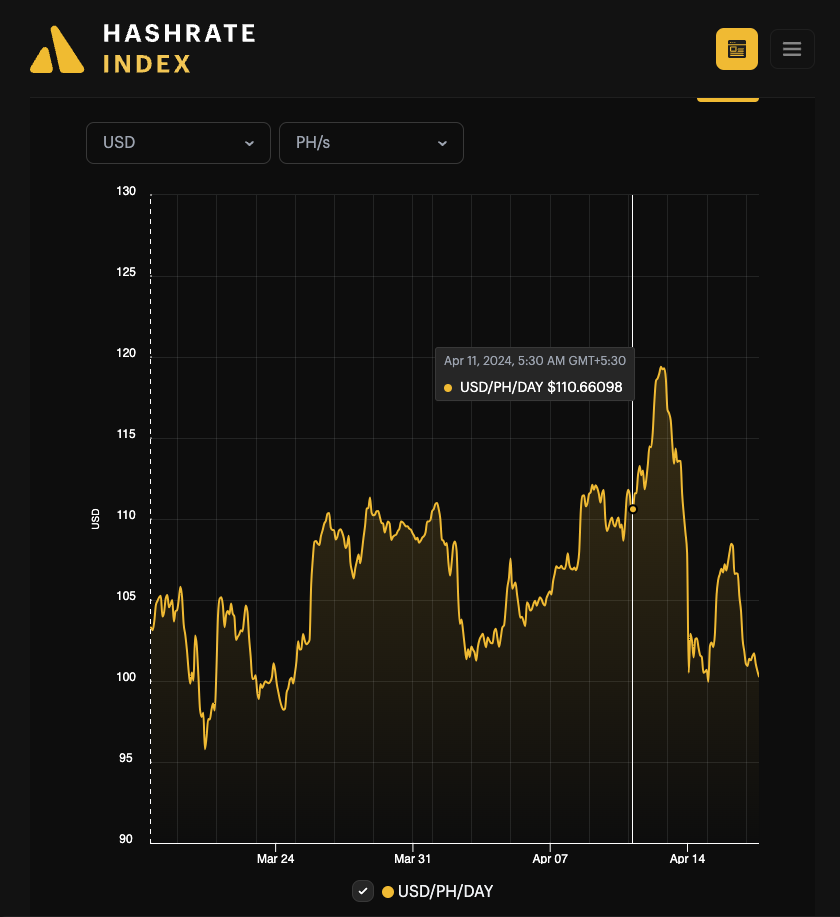
Task: Expand the USD currency dropdown
Action: click(178, 143)
